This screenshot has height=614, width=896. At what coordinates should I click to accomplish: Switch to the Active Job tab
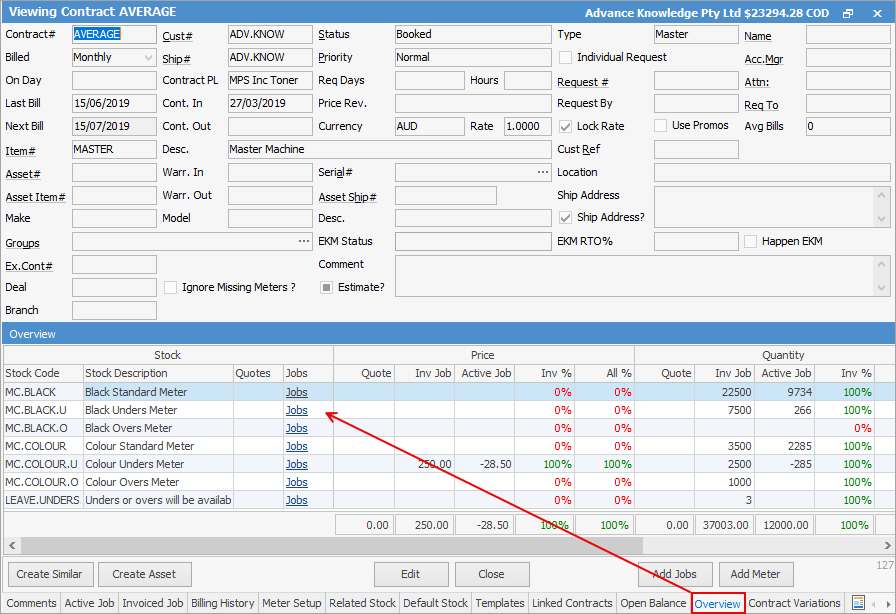(89, 603)
